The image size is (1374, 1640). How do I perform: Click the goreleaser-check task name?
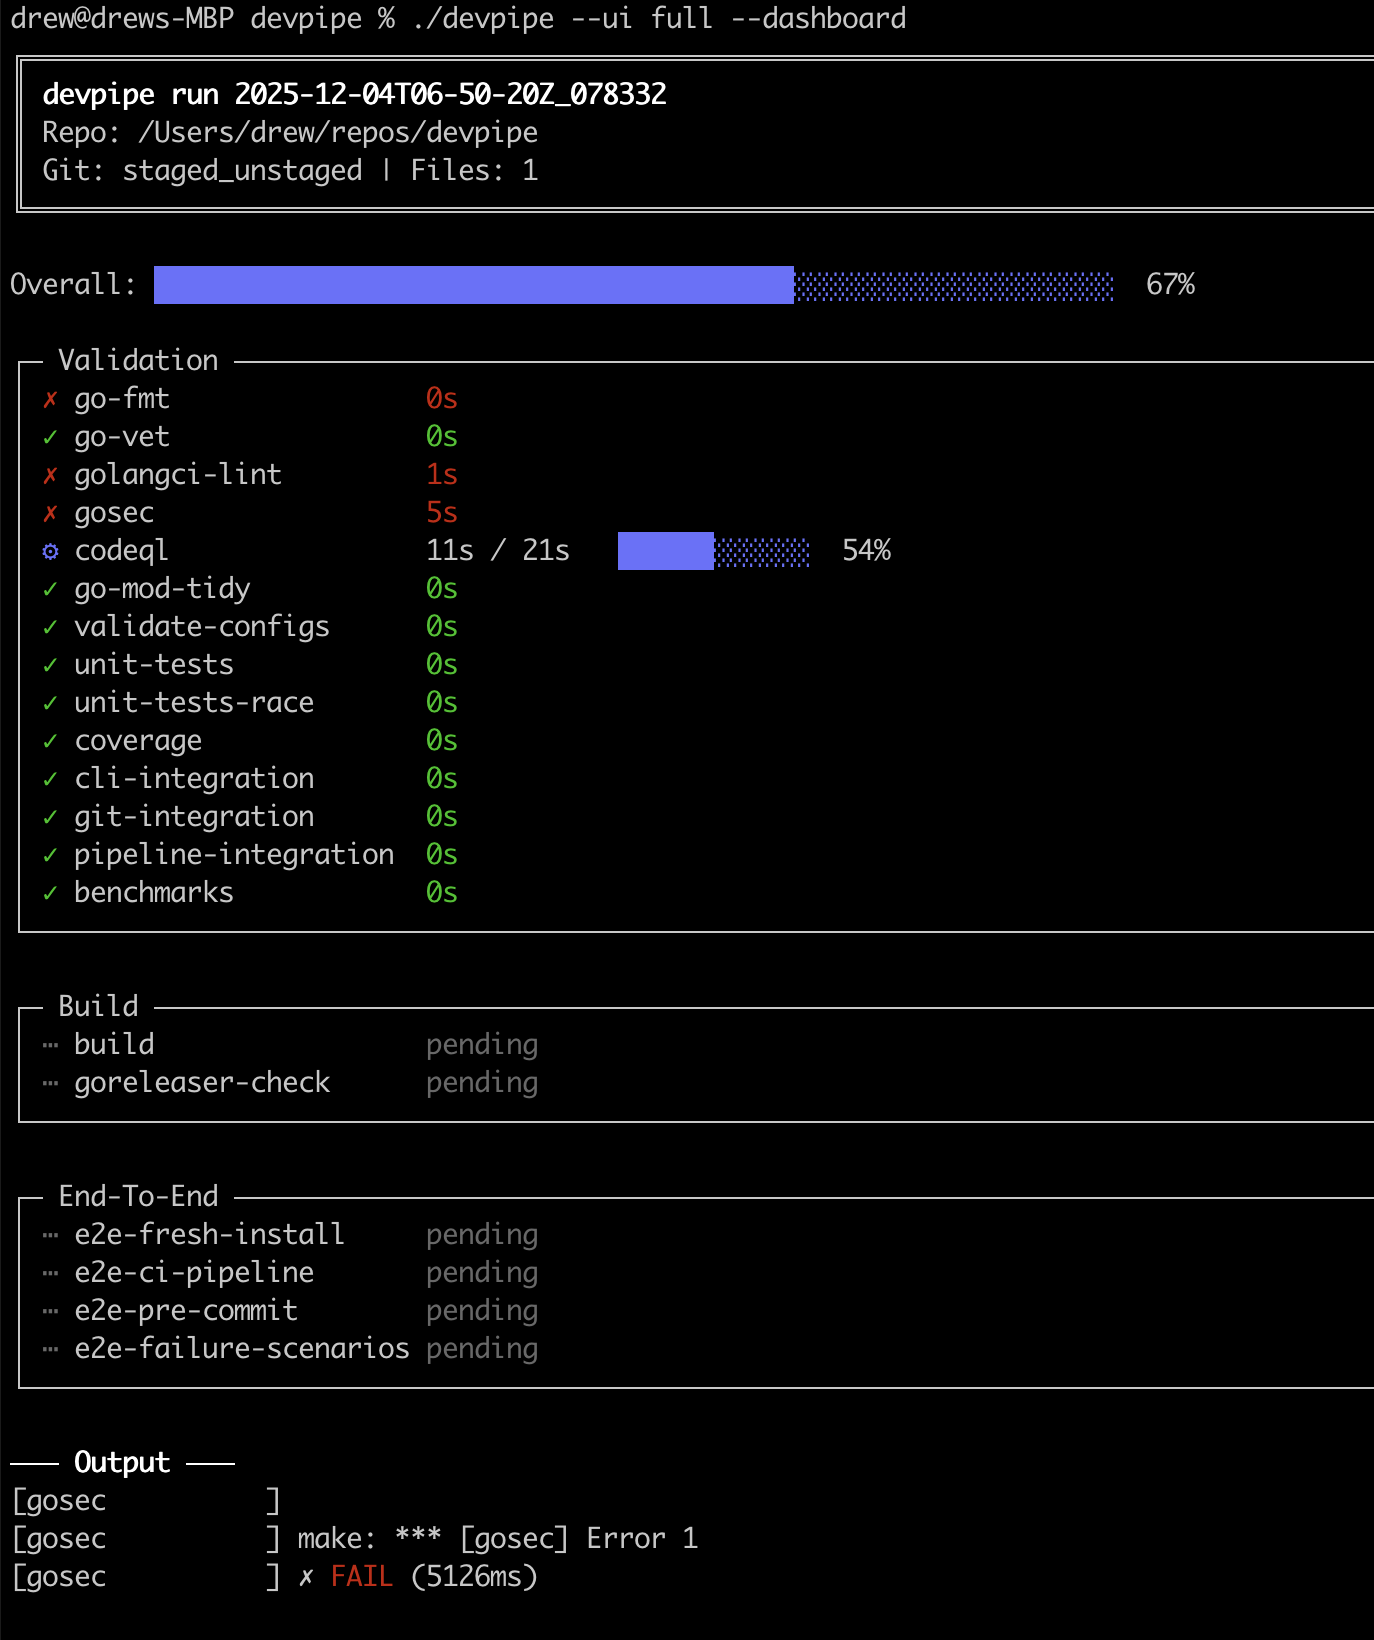click(x=202, y=1083)
